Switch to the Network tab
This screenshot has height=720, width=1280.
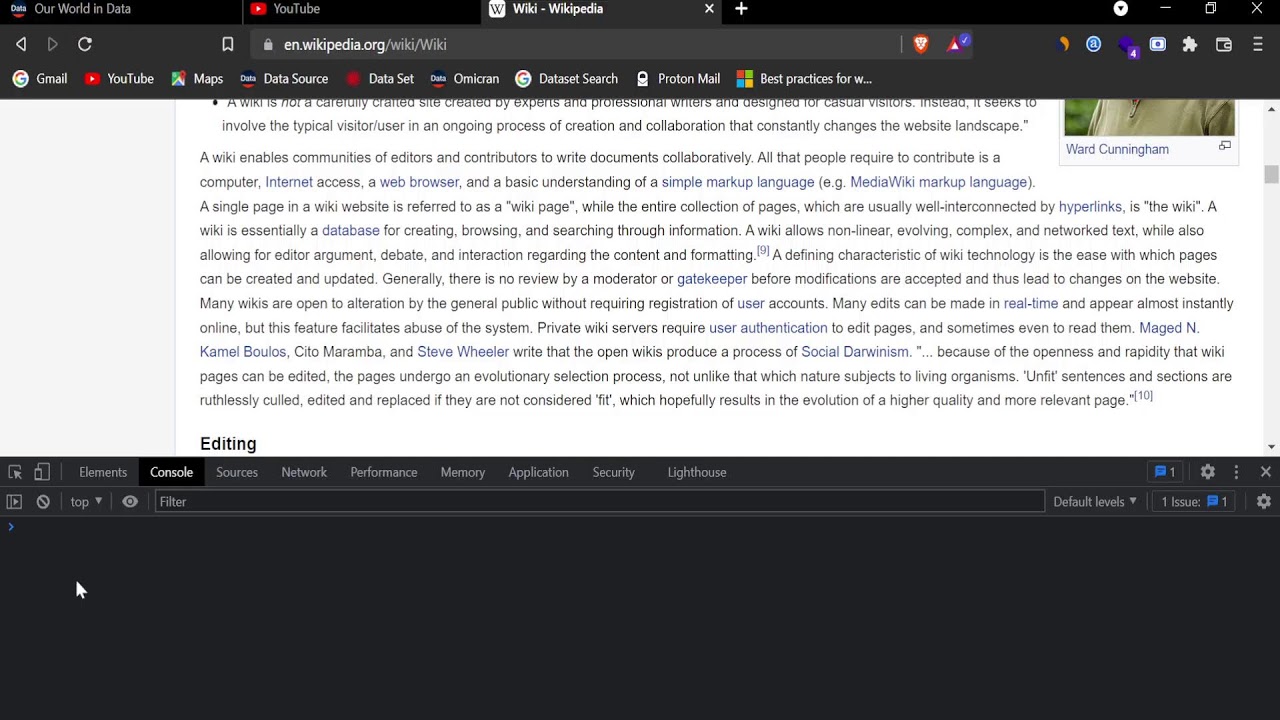pyautogui.click(x=304, y=472)
